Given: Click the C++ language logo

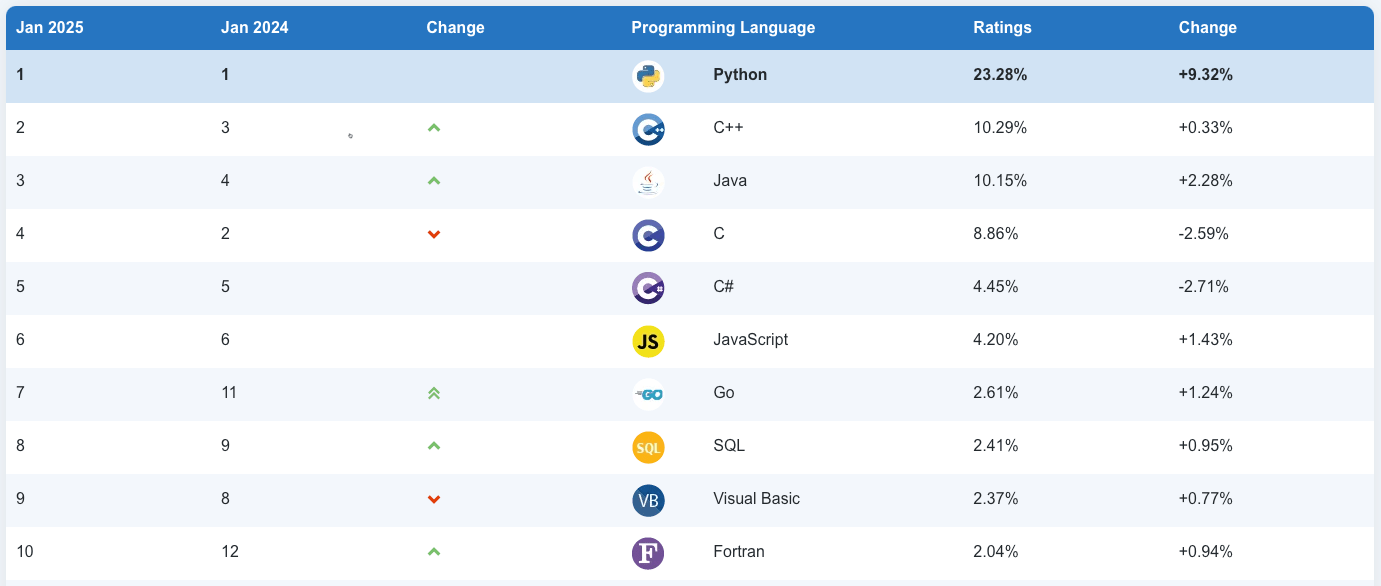Looking at the screenshot, I should tap(648, 129).
